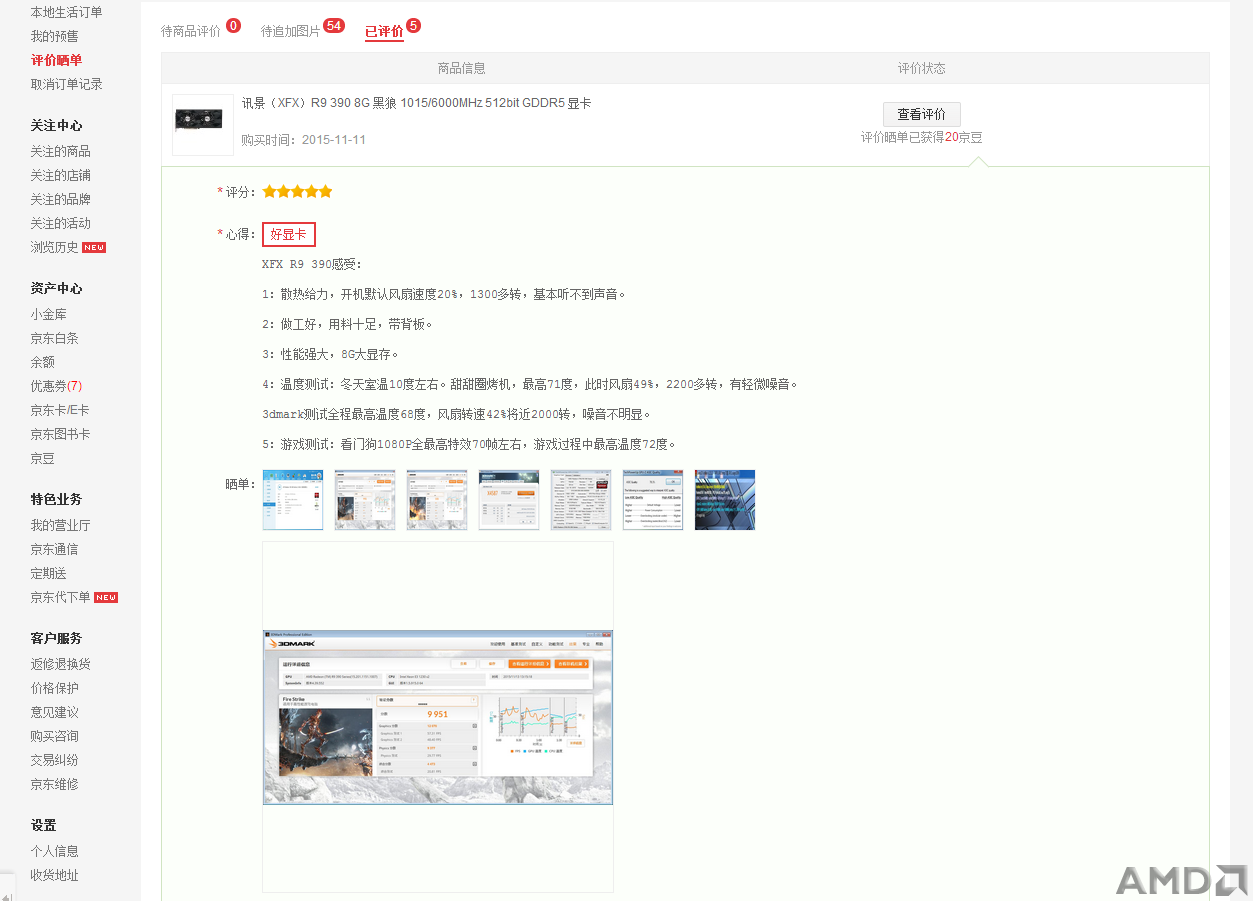This screenshot has width=1253, height=901.
Task: Open 意见建议 link
Action: 54,712
